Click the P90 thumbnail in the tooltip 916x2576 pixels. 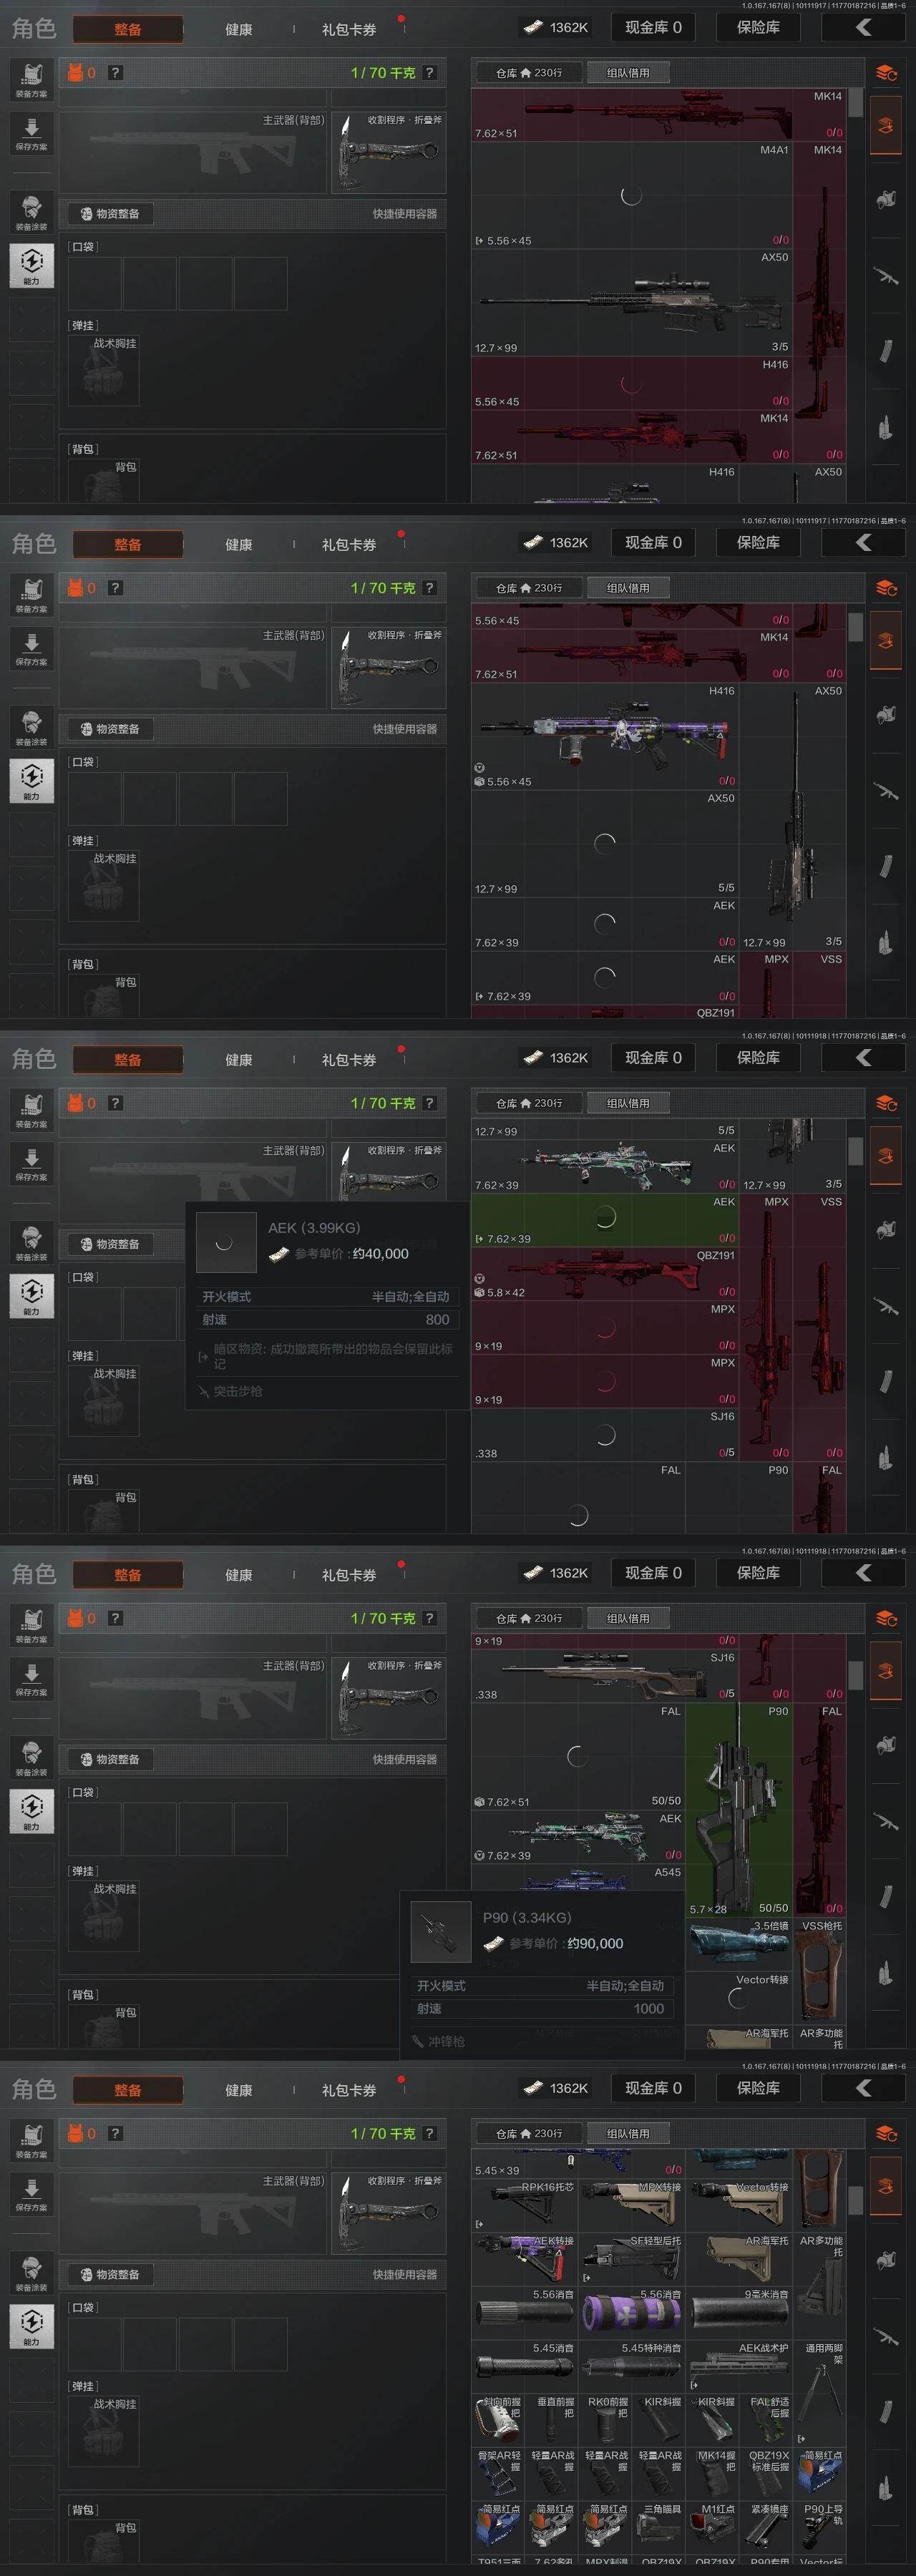441,1932
